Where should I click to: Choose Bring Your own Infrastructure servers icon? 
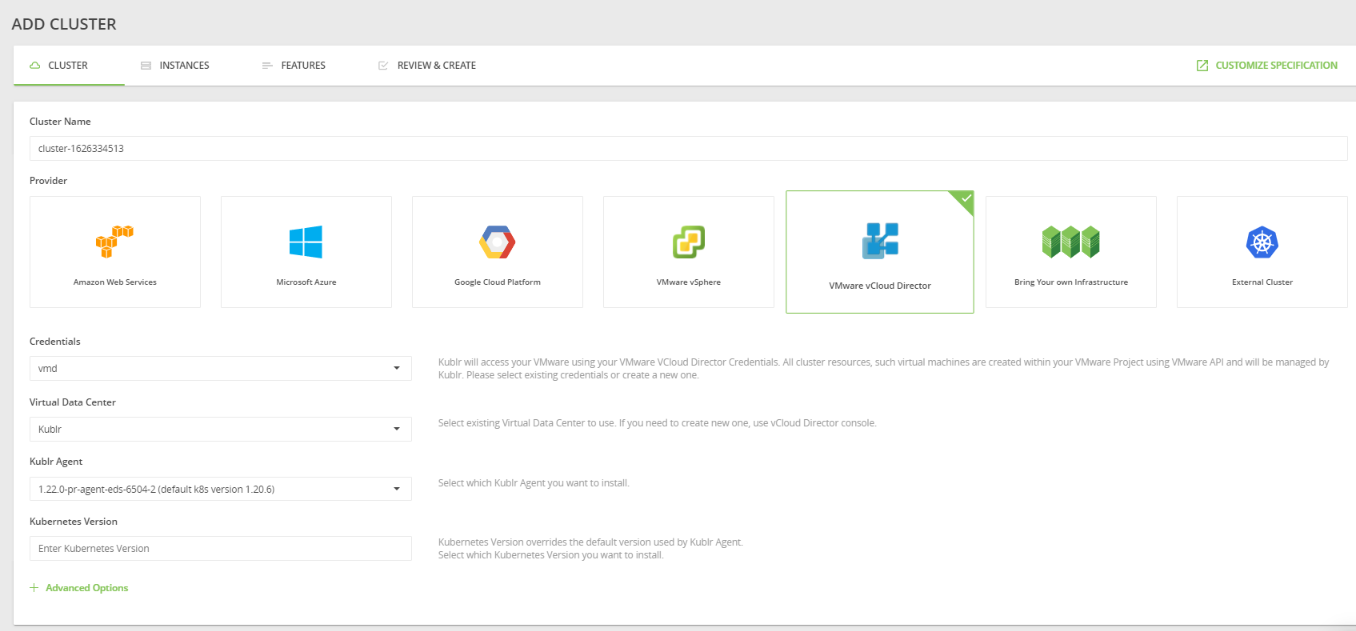(x=1071, y=242)
